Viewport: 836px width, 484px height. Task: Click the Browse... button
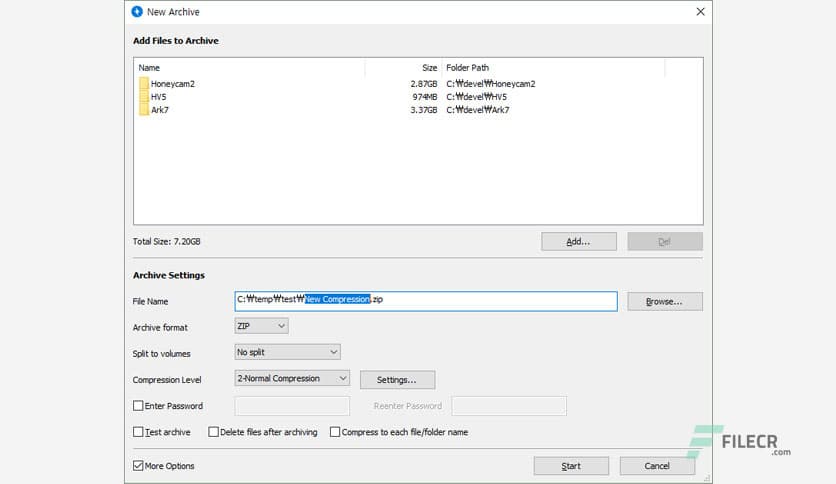point(665,301)
